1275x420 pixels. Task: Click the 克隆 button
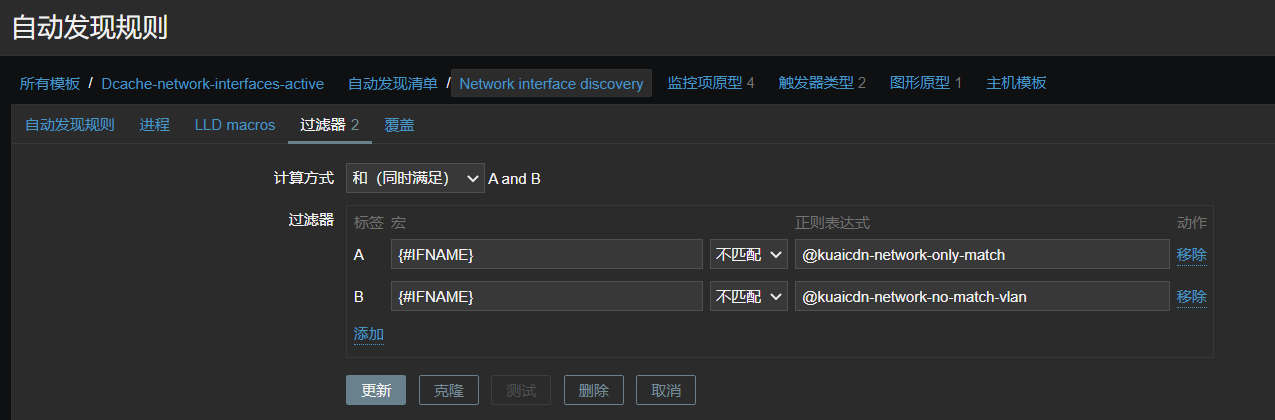[449, 390]
